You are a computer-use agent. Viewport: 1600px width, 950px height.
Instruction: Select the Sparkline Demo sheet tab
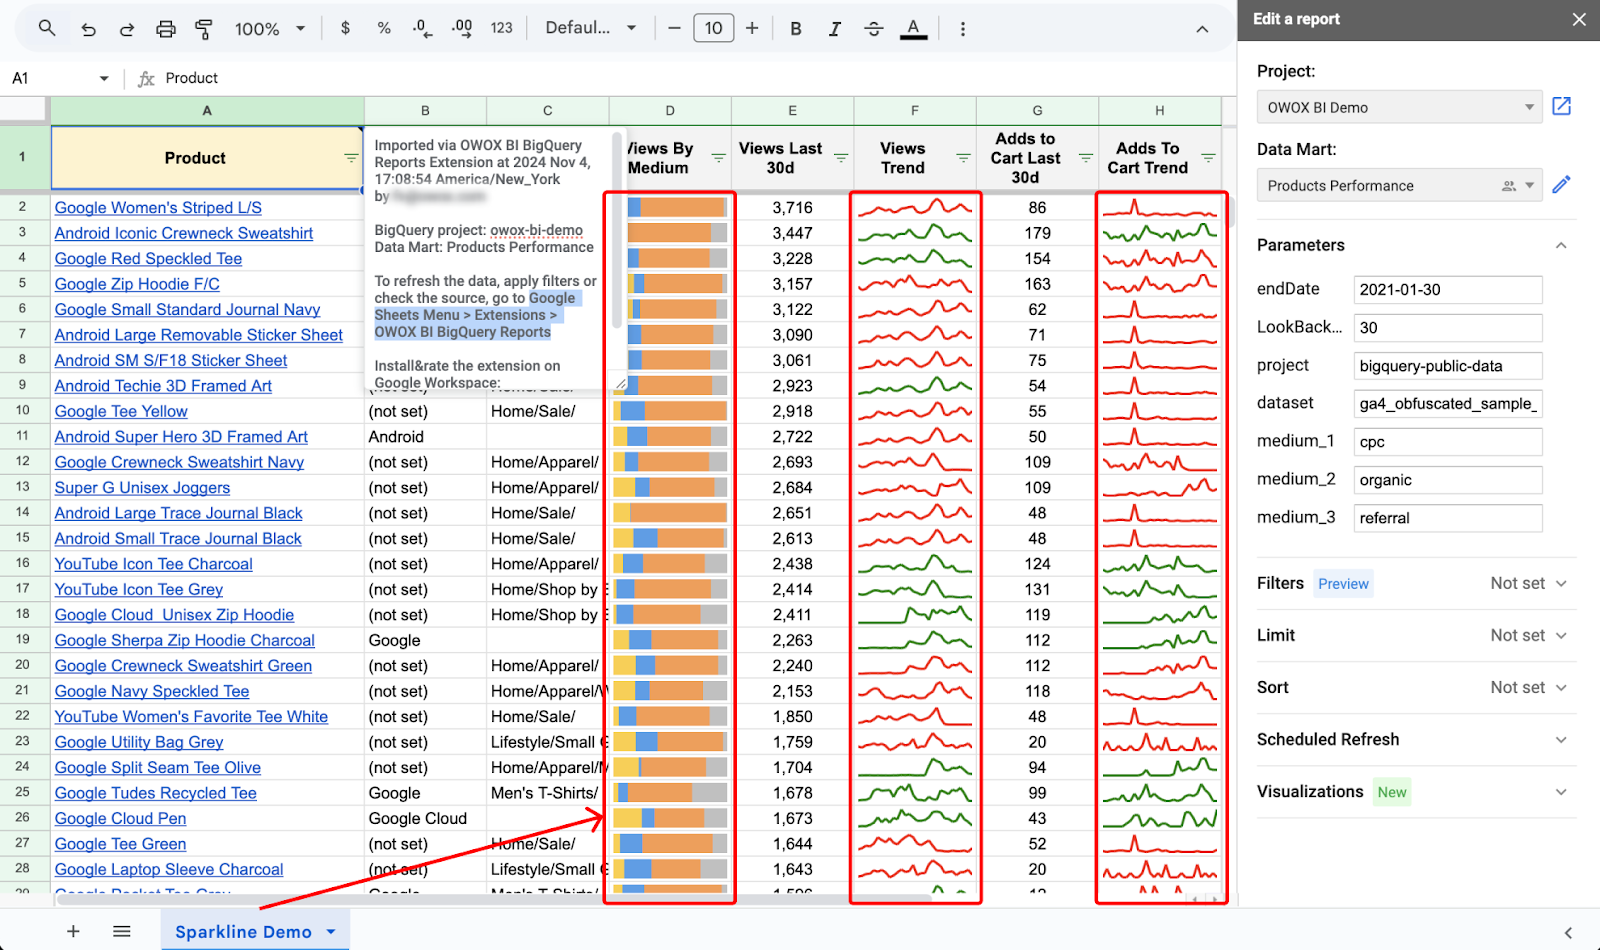tap(244, 931)
